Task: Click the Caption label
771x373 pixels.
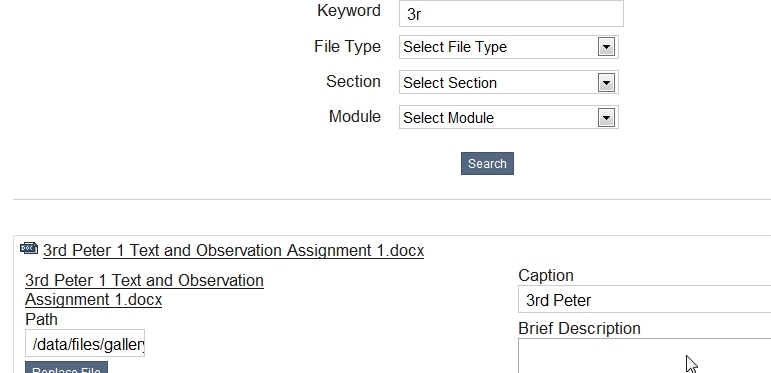Action: [x=546, y=276]
